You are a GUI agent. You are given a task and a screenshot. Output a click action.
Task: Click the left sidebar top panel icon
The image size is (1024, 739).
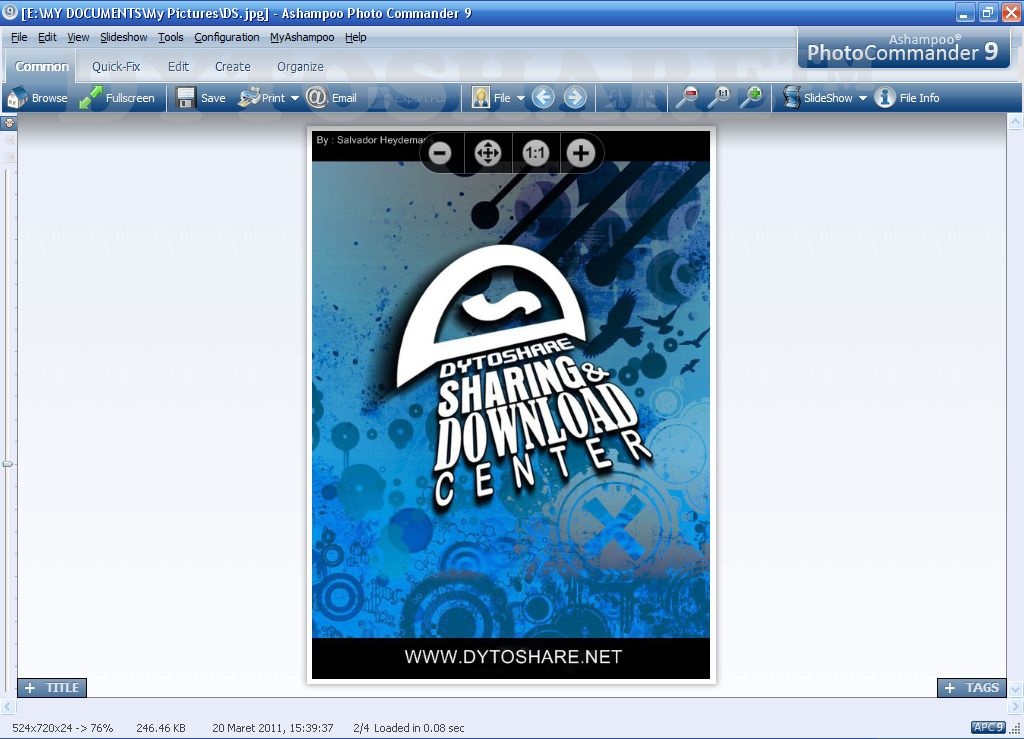9,123
